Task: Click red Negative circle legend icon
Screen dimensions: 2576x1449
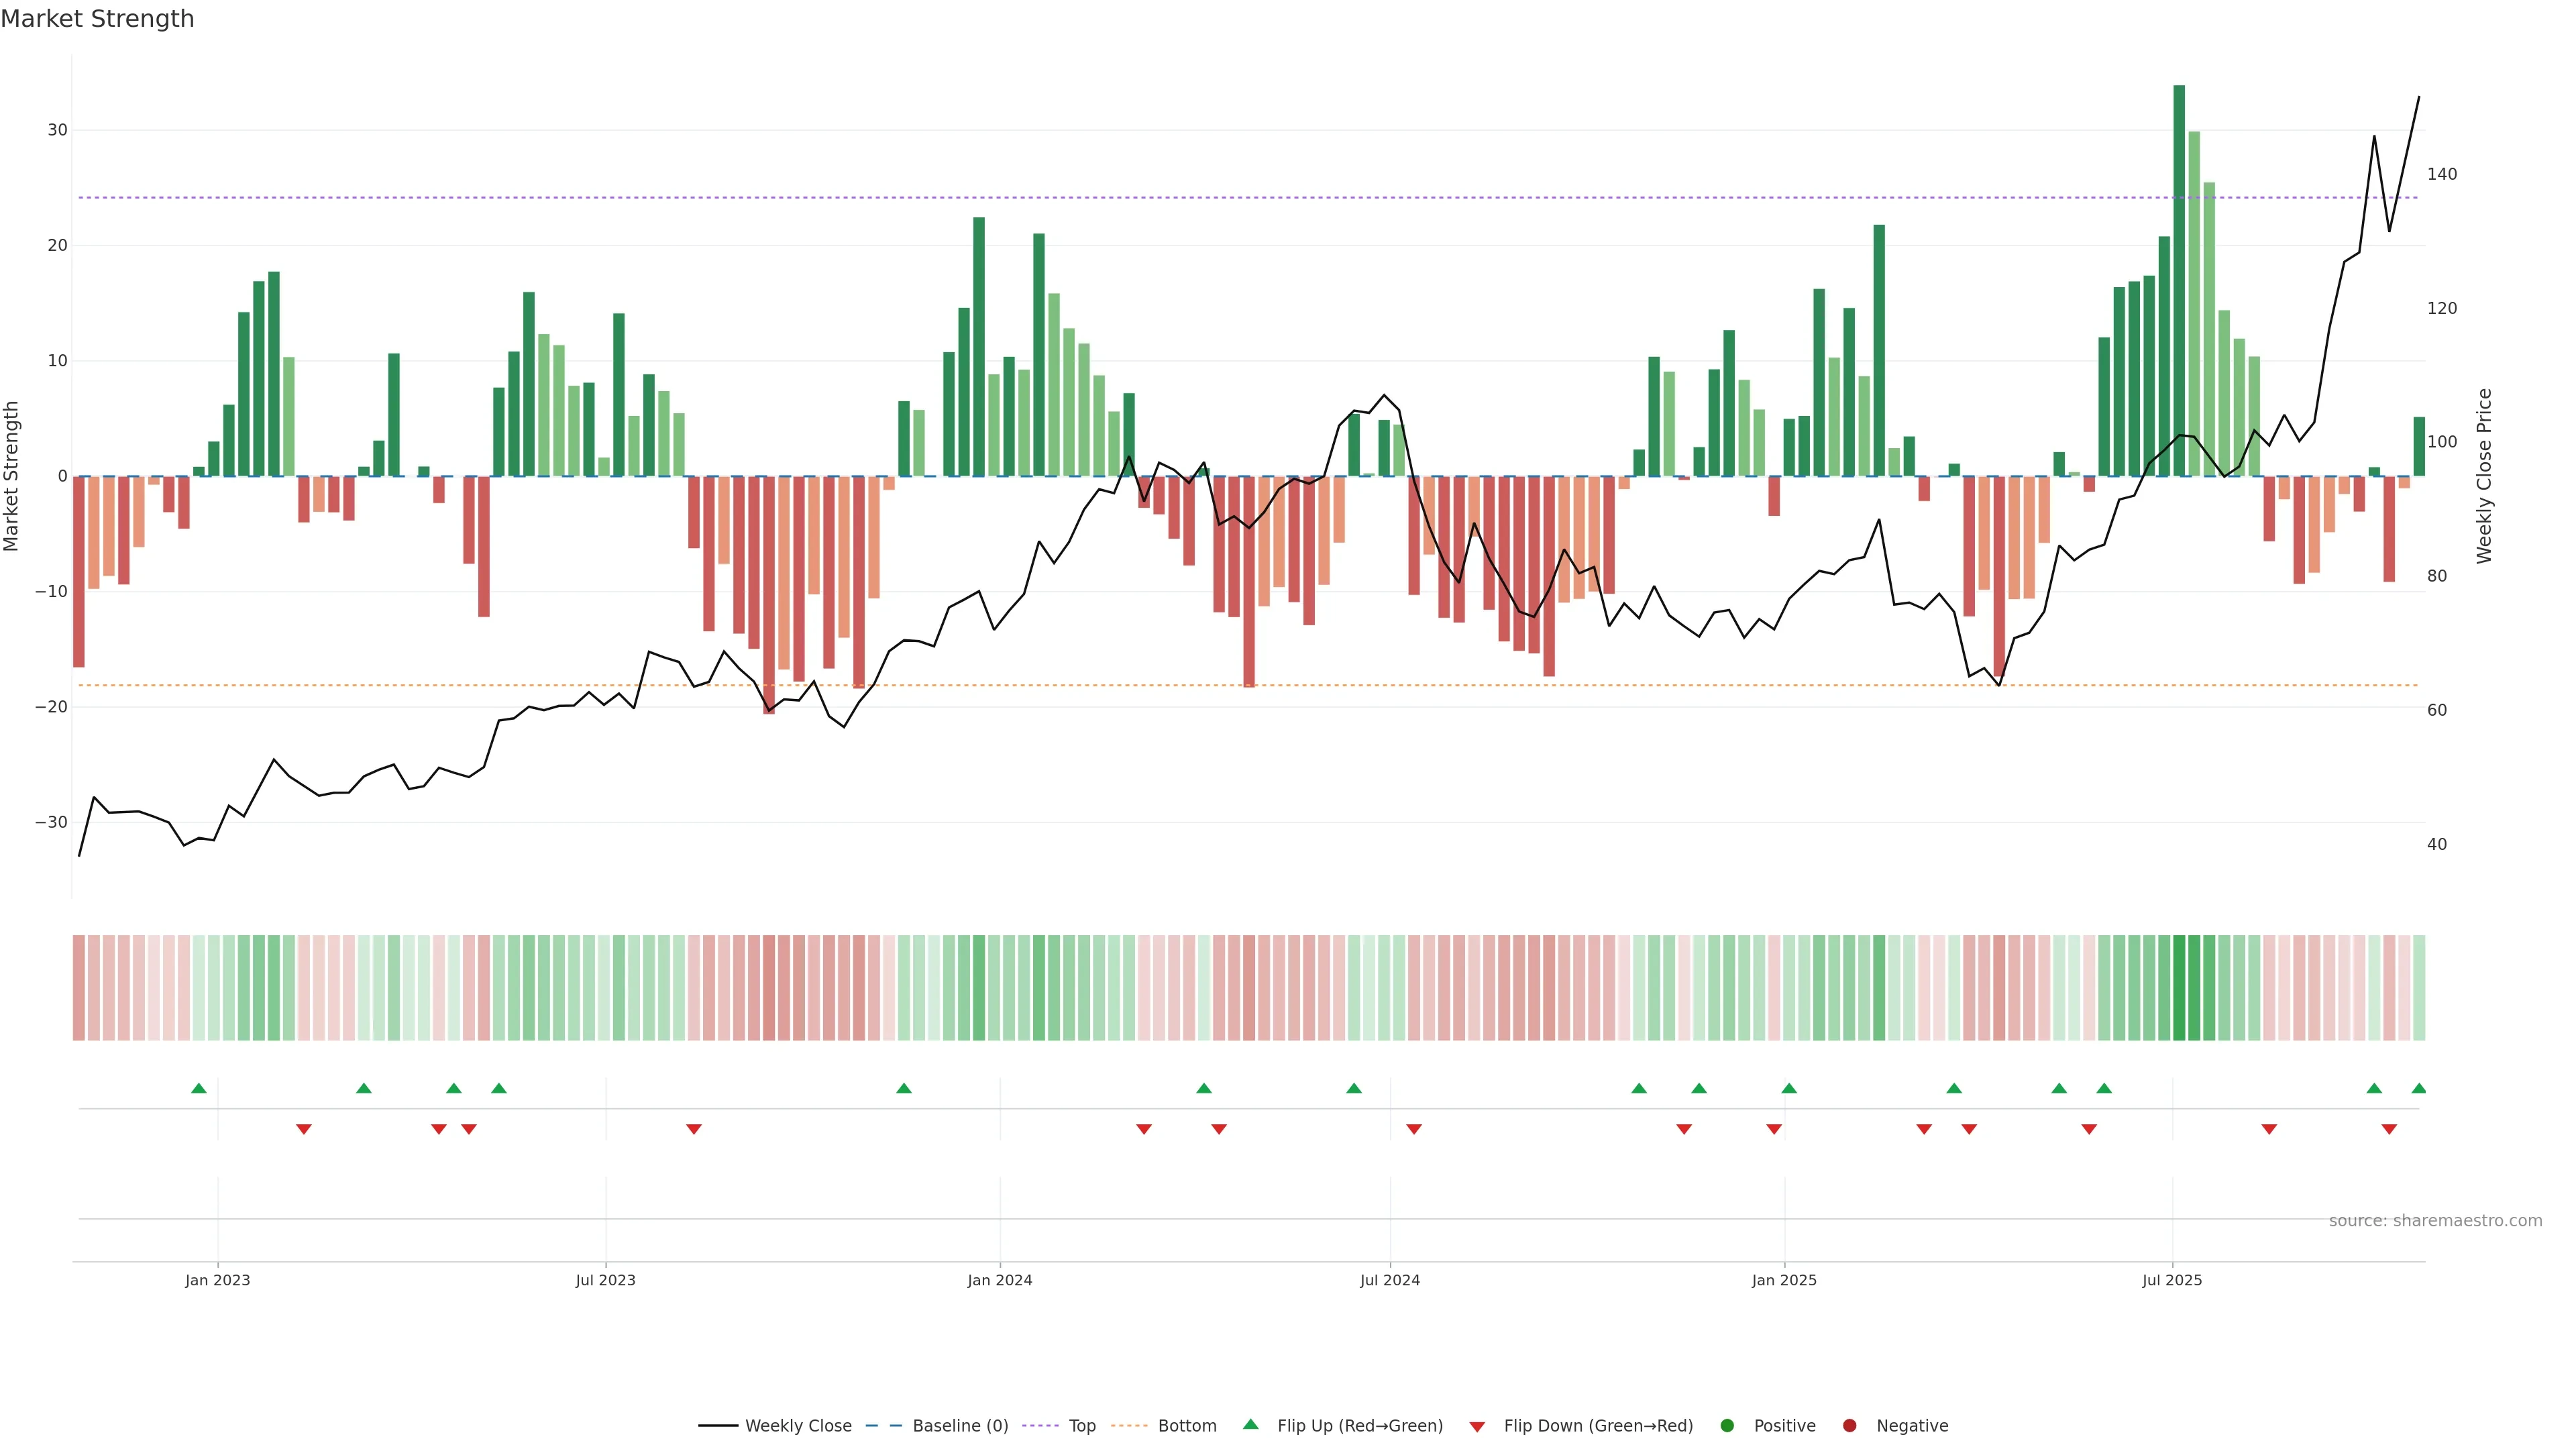Action: point(1850,1426)
